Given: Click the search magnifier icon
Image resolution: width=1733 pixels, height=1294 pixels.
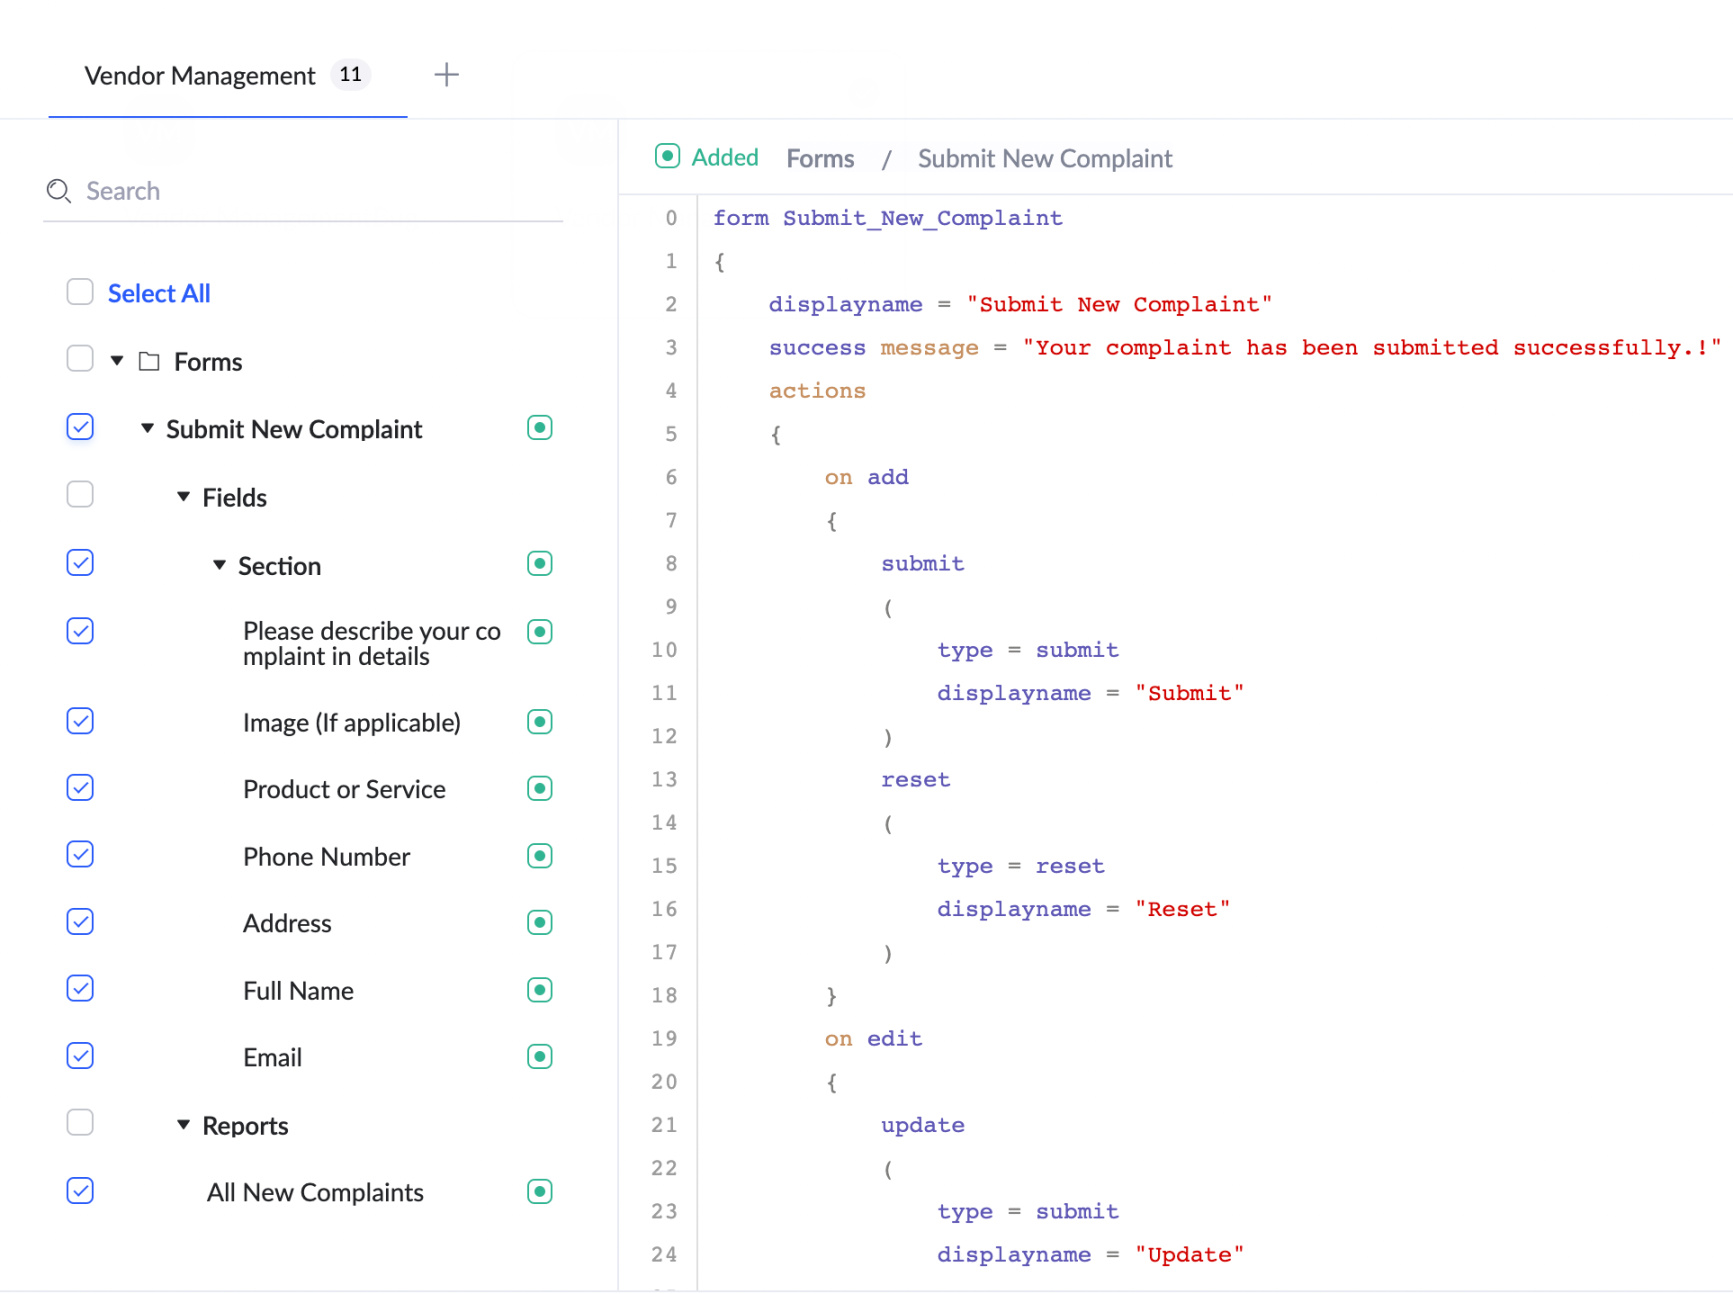Looking at the screenshot, I should [59, 191].
